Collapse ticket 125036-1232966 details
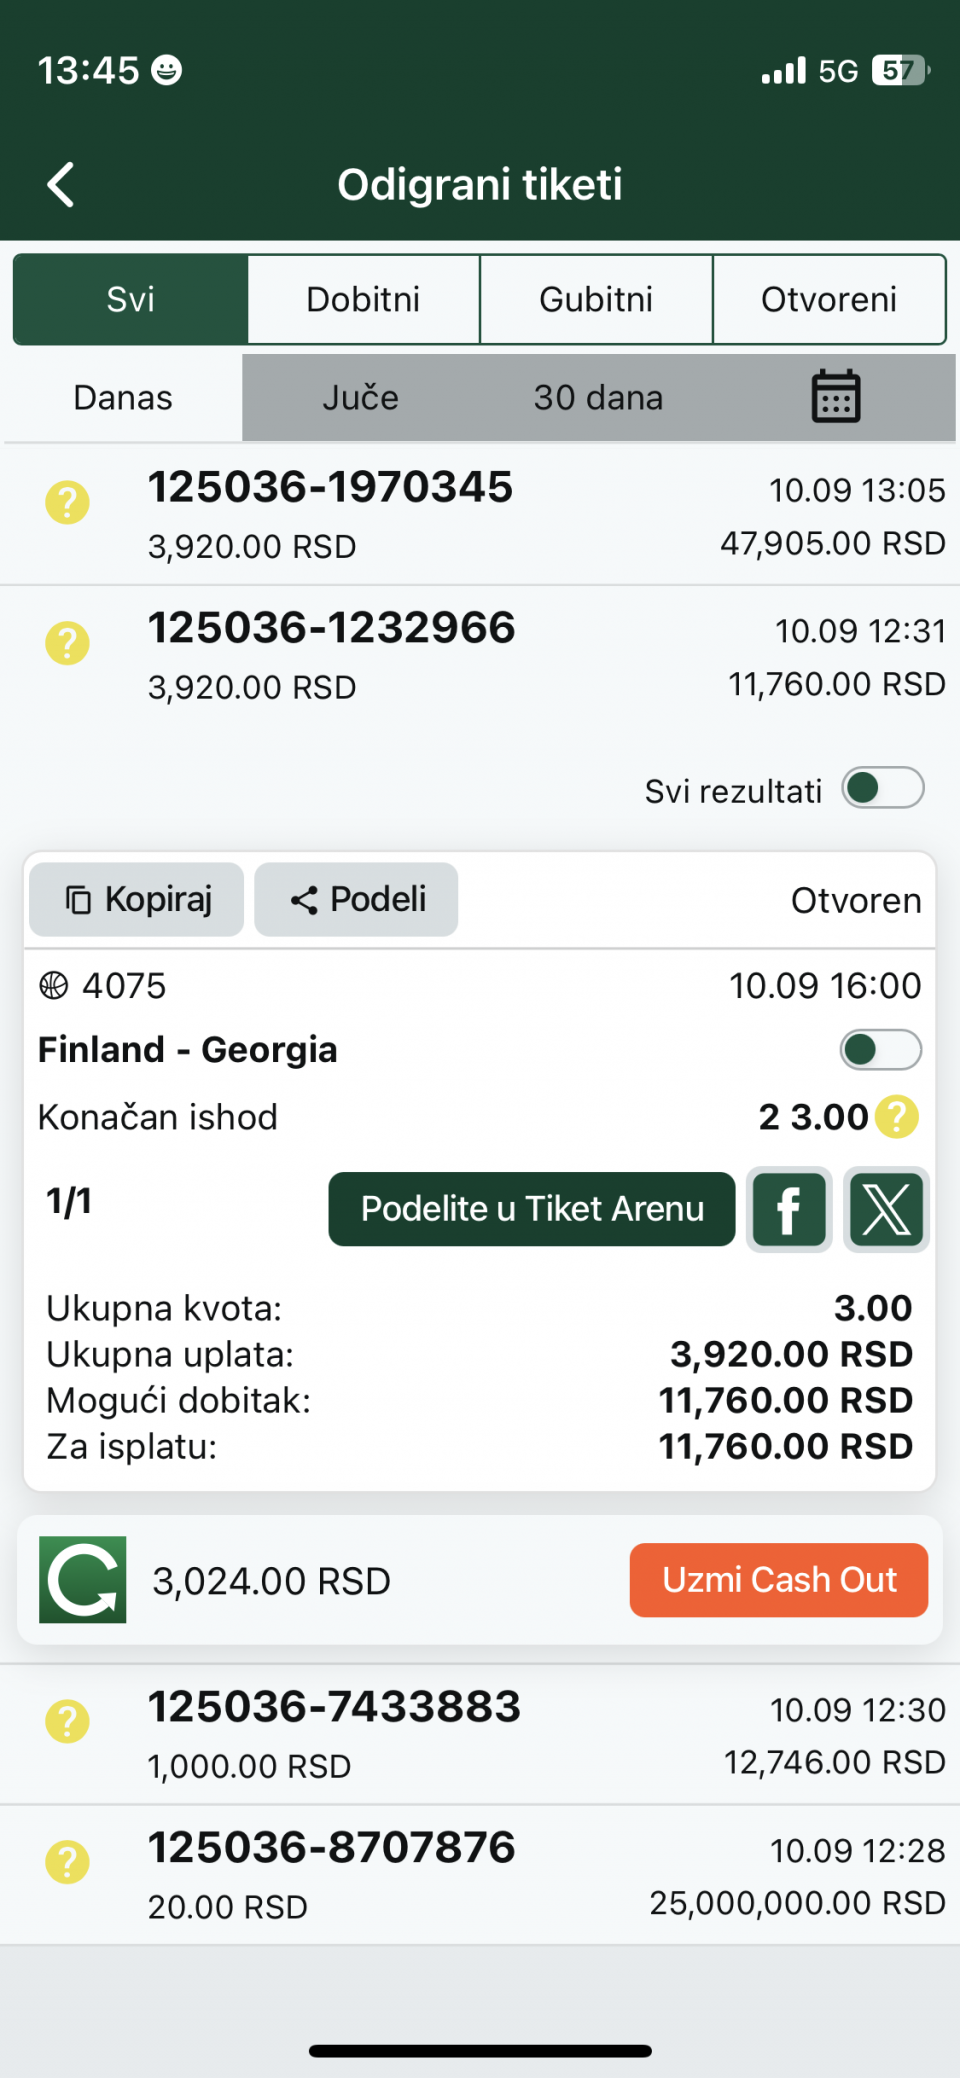The image size is (960, 2078). 480,657
